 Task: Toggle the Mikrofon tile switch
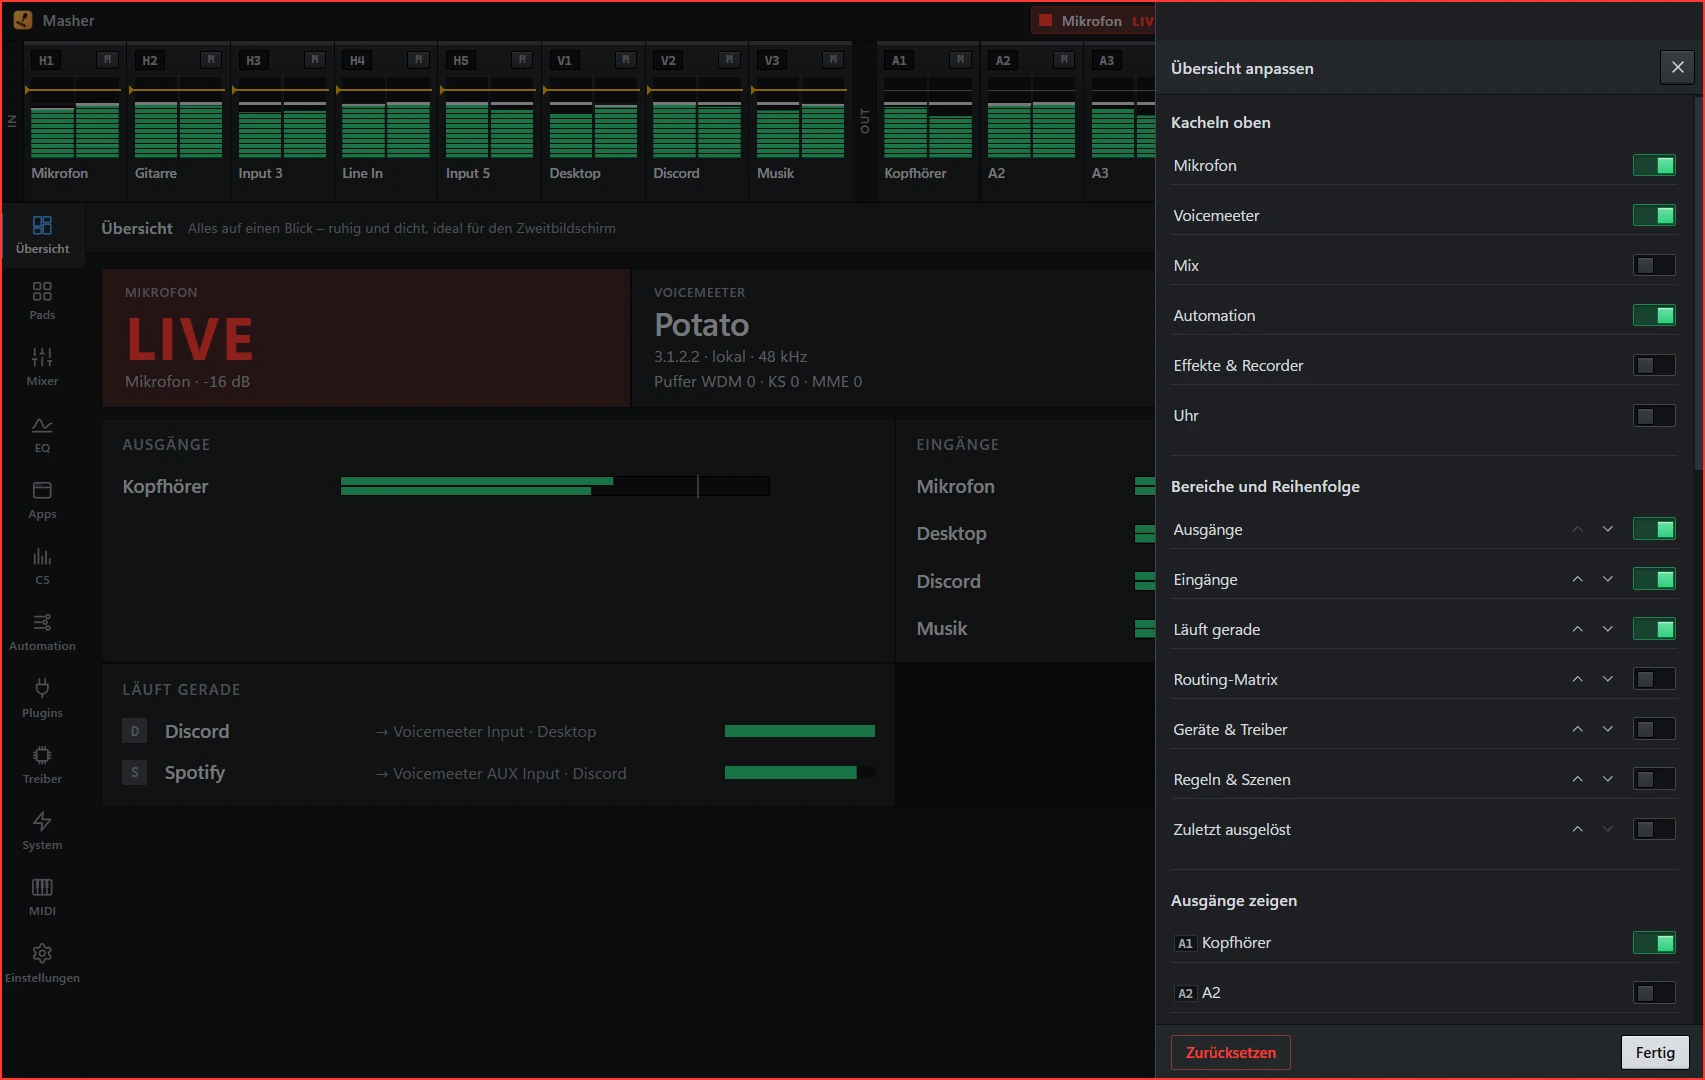click(1654, 165)
